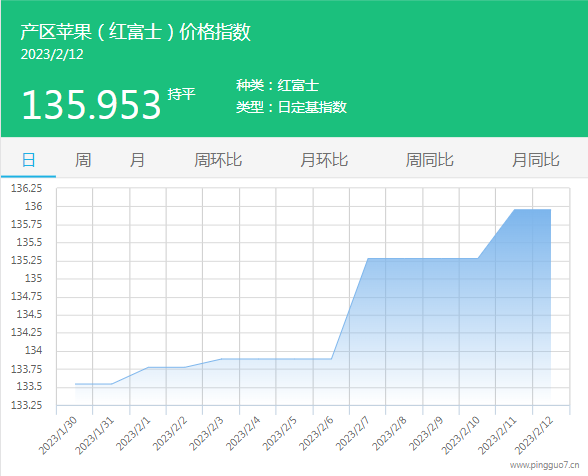Screen dimensions: 588x476
Task: Select the 周同比 tab
Action: [x=430, y=160]
